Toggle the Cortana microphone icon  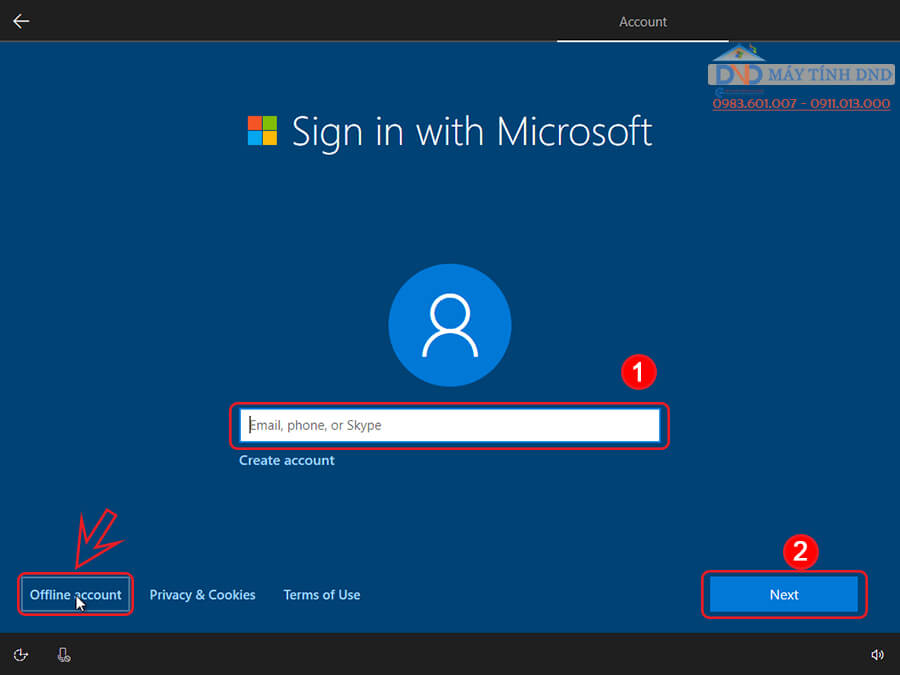(x=64, y=655)
